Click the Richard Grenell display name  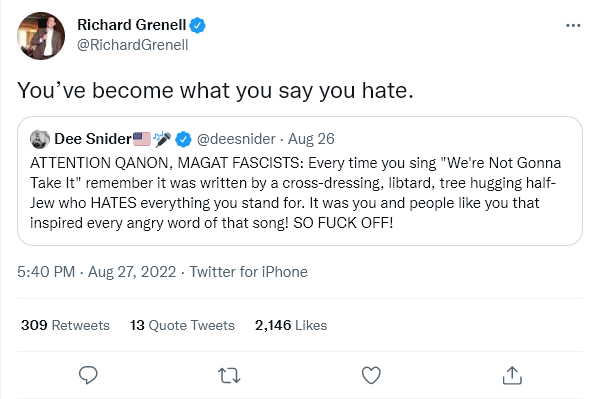132,25
